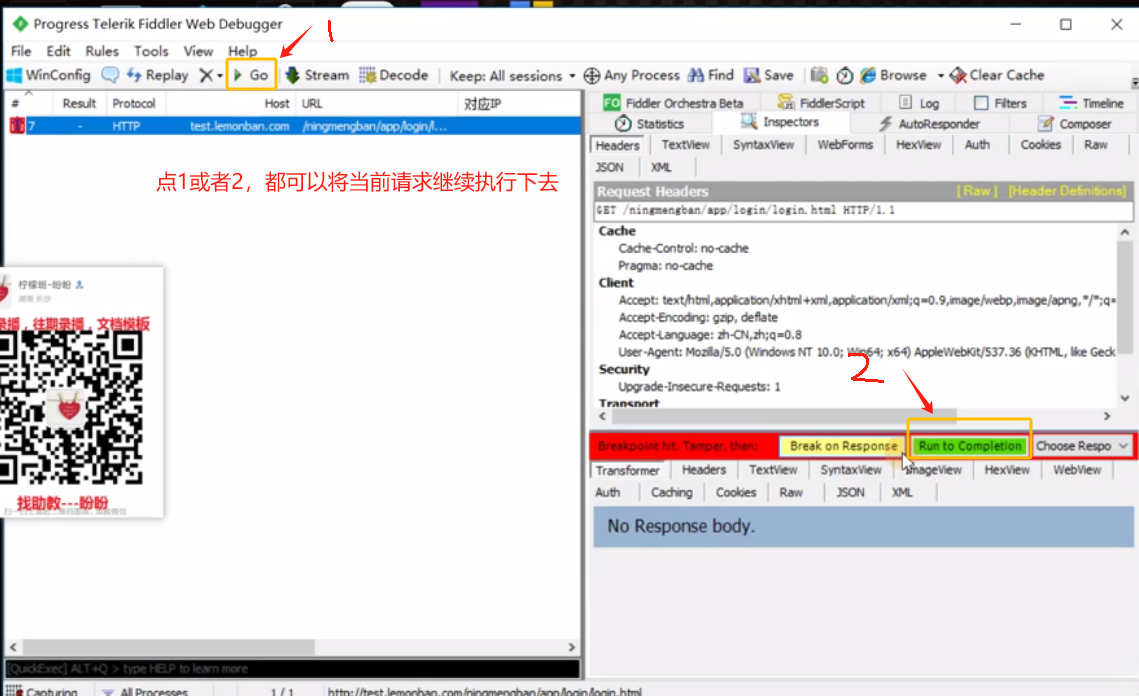Viewport: 1139px width, 696px height.
Task: Click the Any Process target icon
Action: point(592,76)
